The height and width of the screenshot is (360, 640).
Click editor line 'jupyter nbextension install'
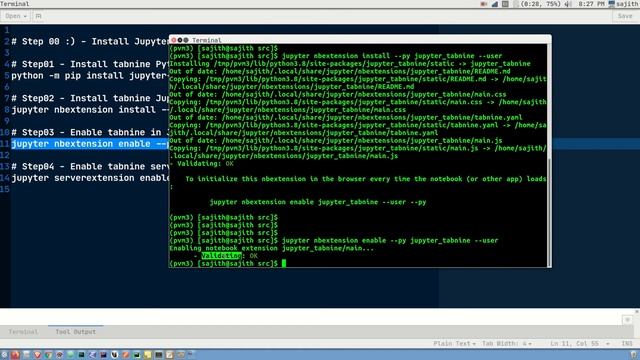point(90,110)
